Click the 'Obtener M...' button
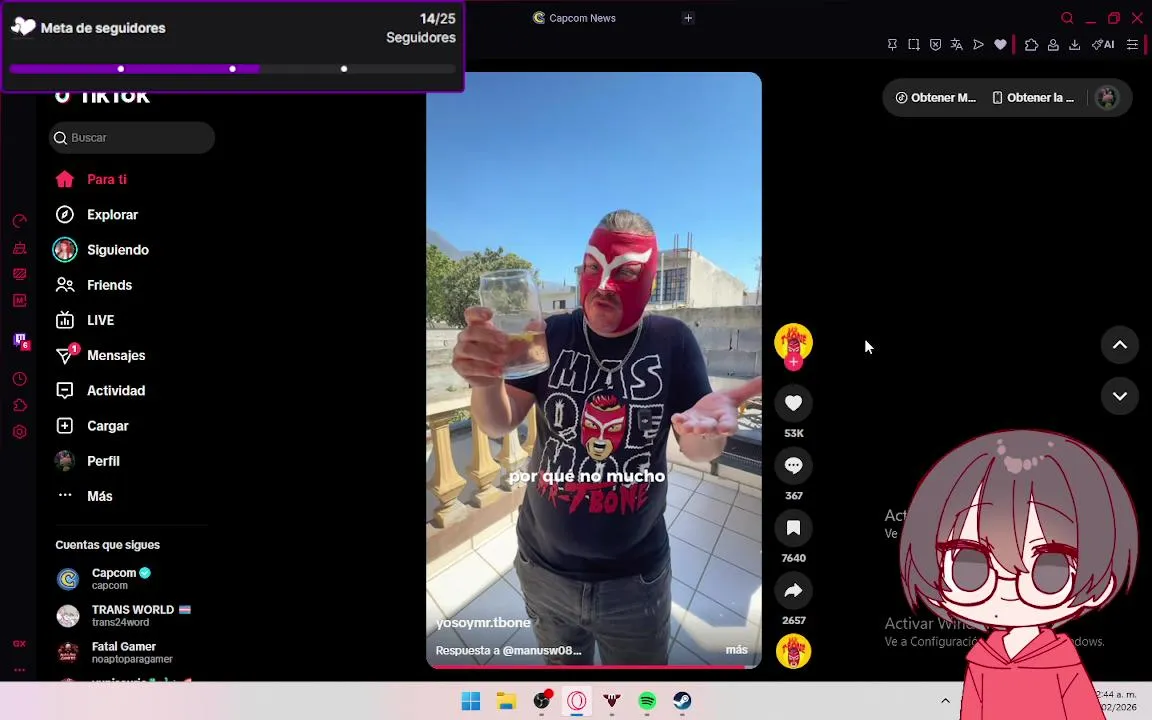The image size is (1152, 720). point(935,98)
